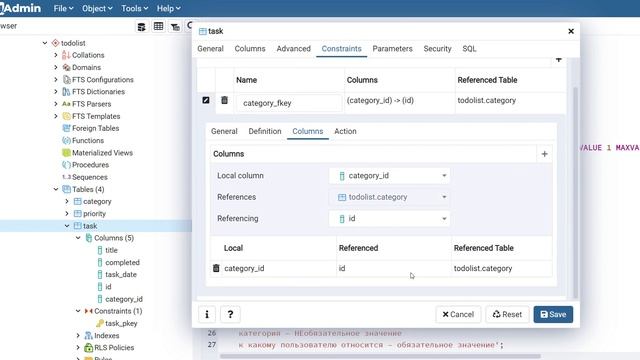Collapse the Columns (5) node
This screenshot has height=360, width=640.
pos(78,238)
